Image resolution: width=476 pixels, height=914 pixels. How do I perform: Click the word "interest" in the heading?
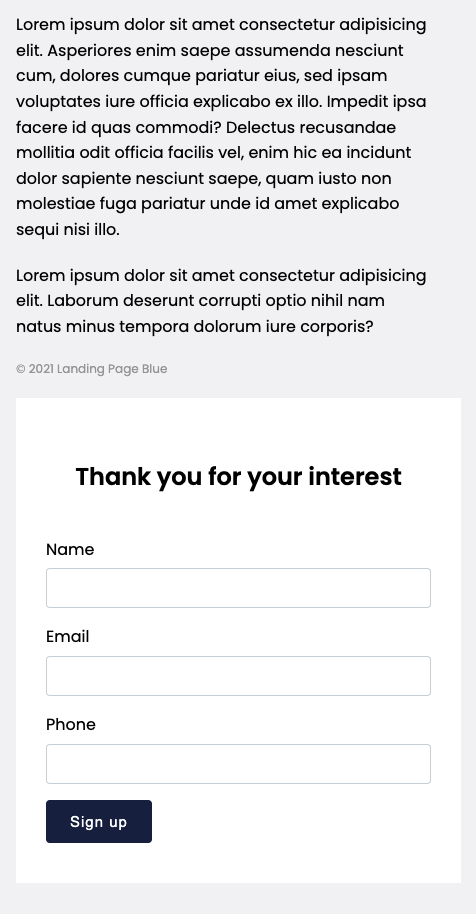pyautogui.click(x=355, y=477)
